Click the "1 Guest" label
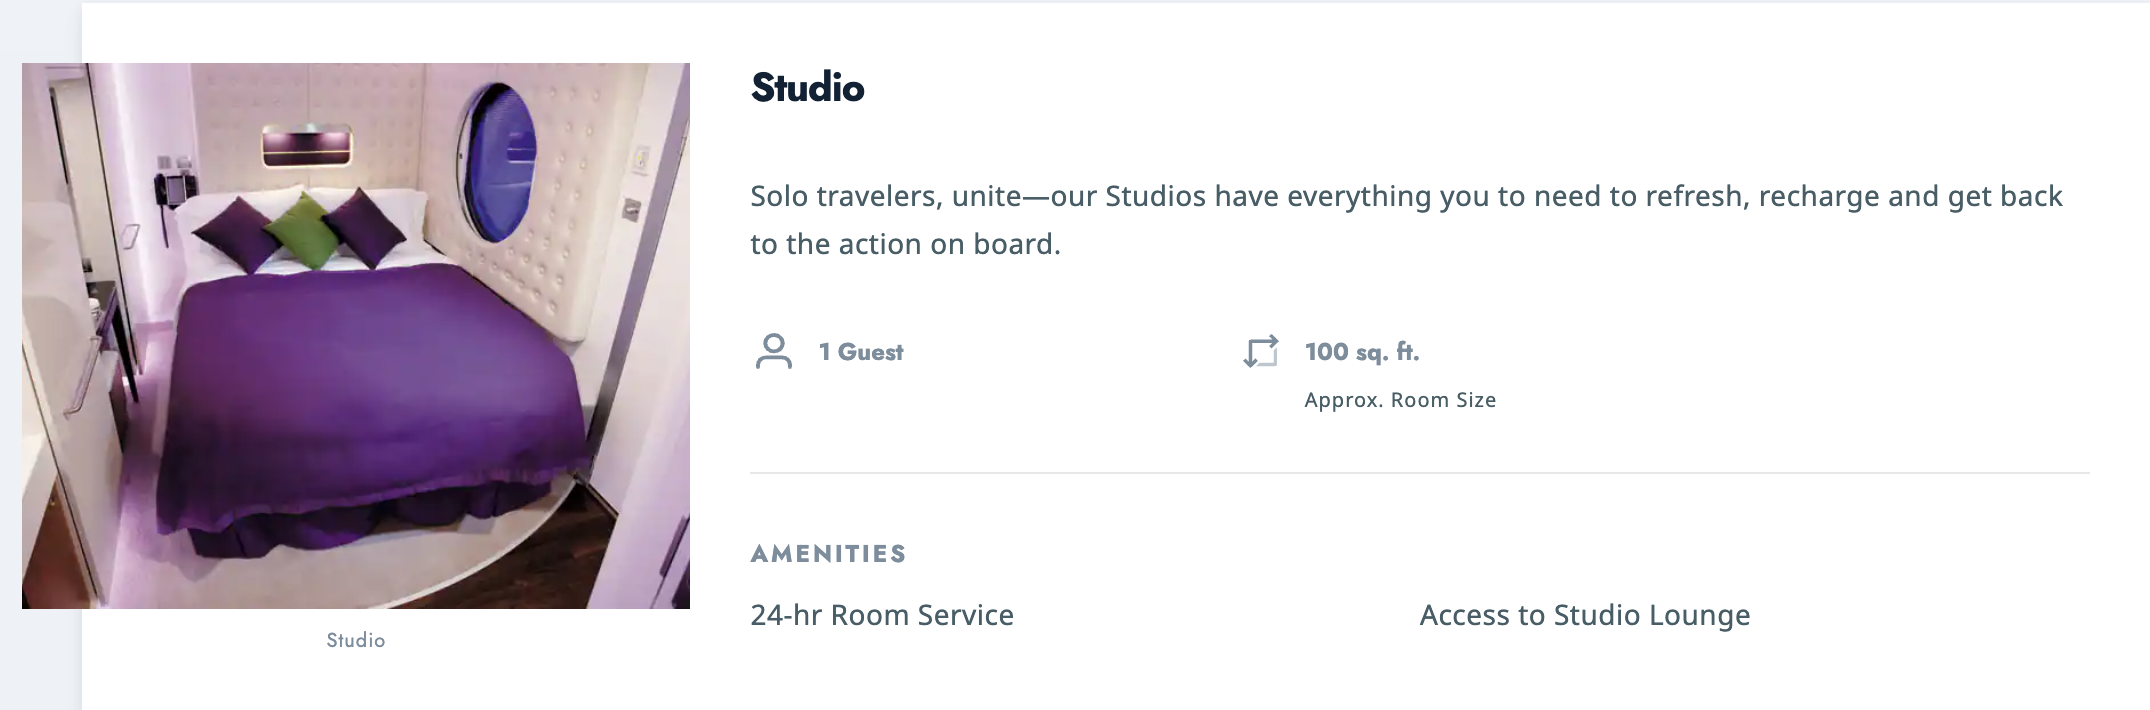Screen dimensions: 2150x710 pos(861,352)
